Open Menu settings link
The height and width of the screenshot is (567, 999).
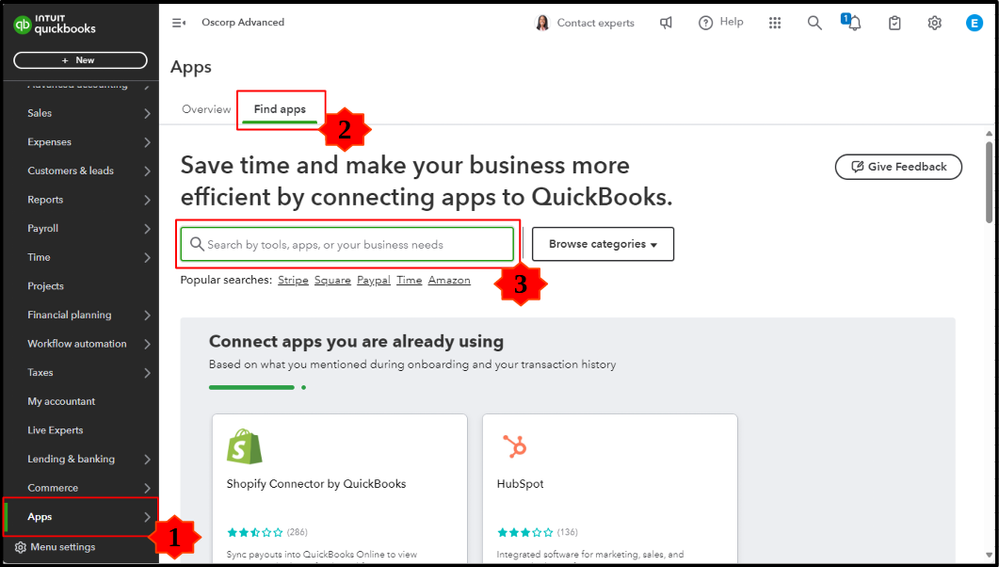tap(63, 547)
